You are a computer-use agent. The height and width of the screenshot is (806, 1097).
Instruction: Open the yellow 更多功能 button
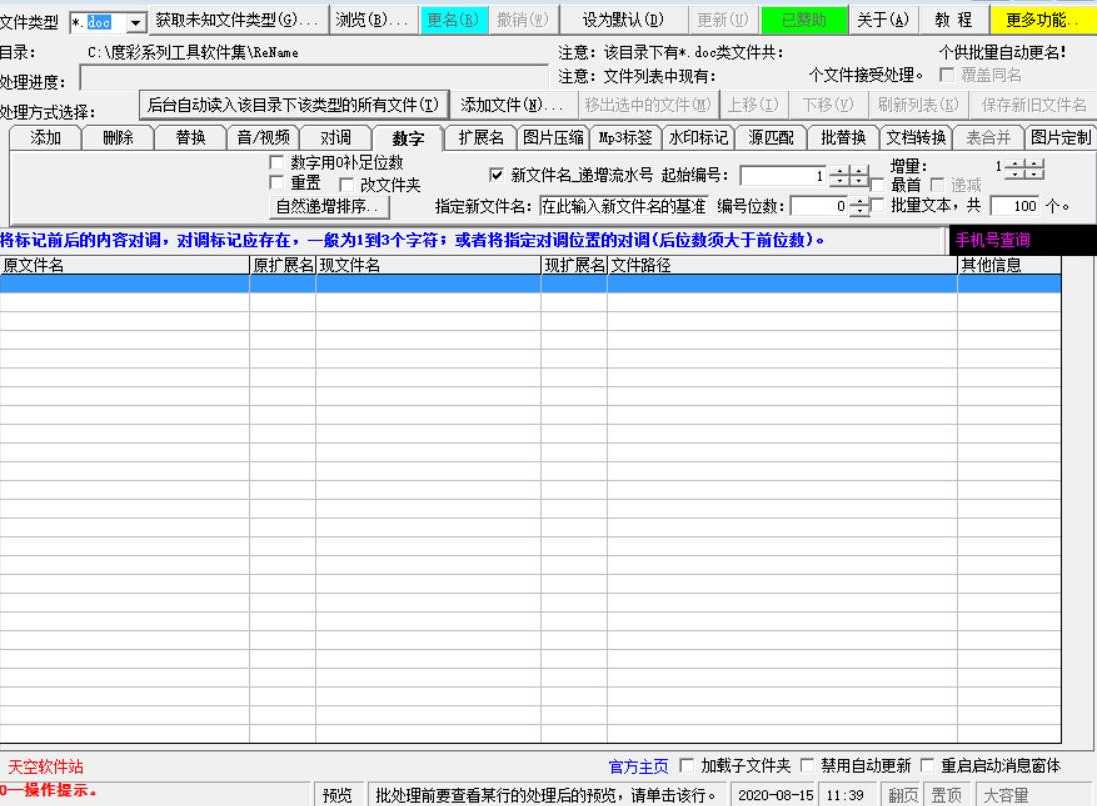[x=1042, y=20]
